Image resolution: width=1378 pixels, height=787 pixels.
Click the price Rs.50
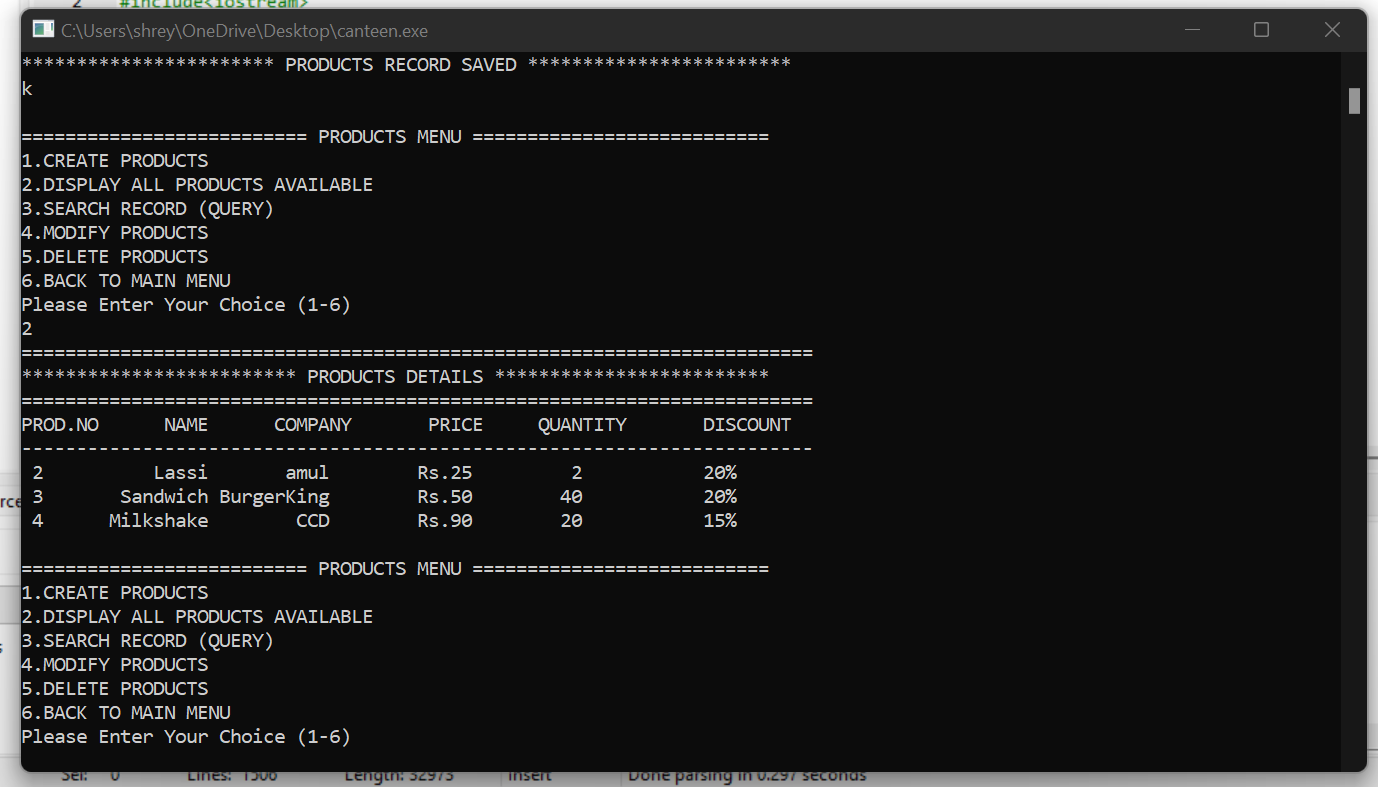point(445,497)
